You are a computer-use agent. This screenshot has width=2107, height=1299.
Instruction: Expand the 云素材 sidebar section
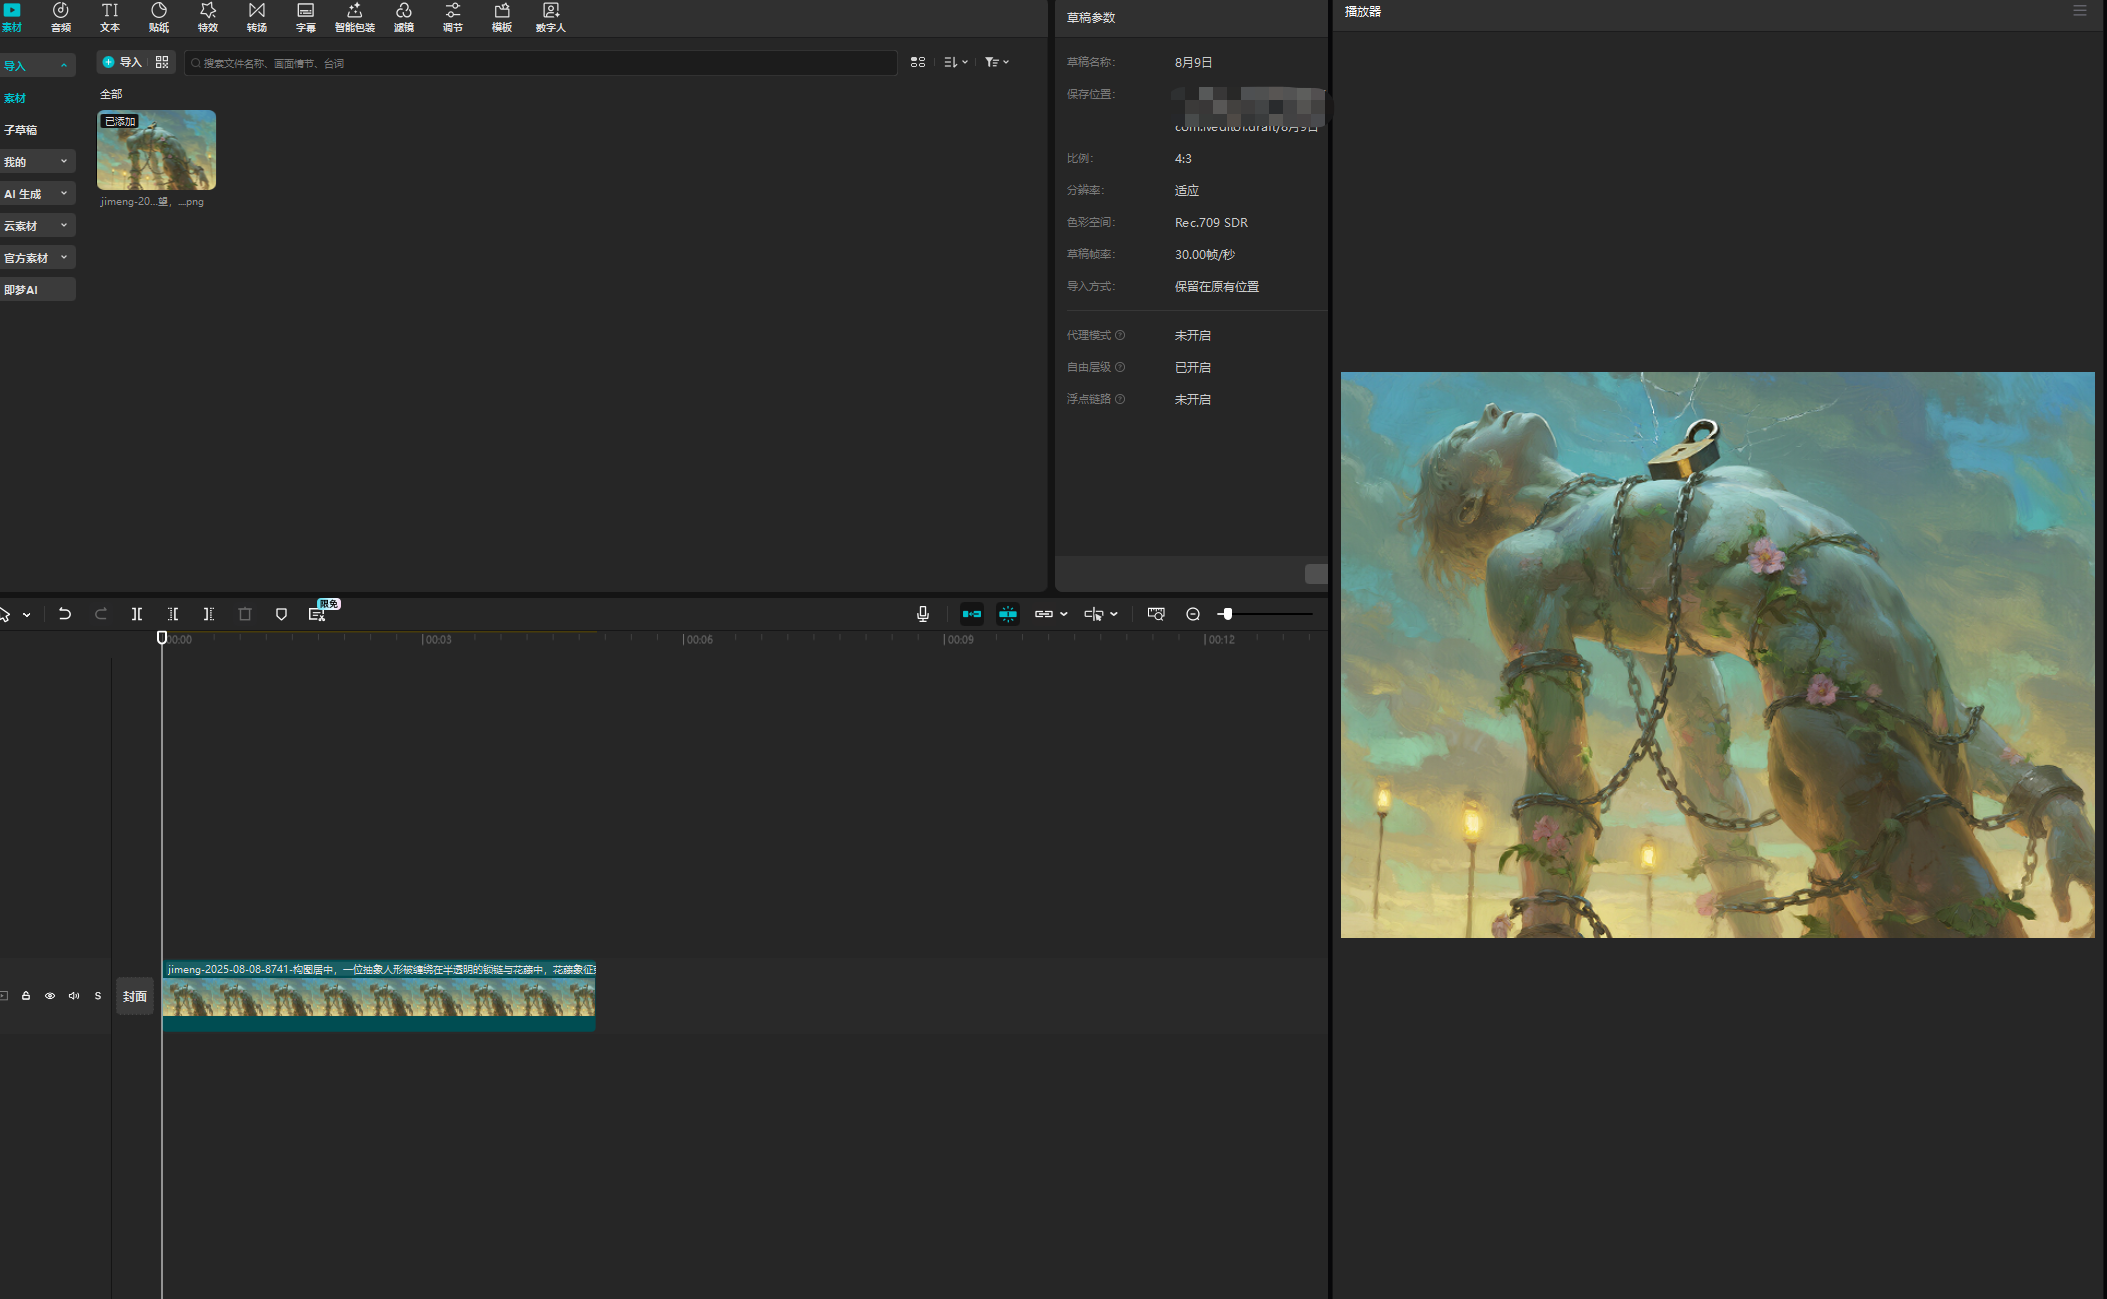coord(37,226)
